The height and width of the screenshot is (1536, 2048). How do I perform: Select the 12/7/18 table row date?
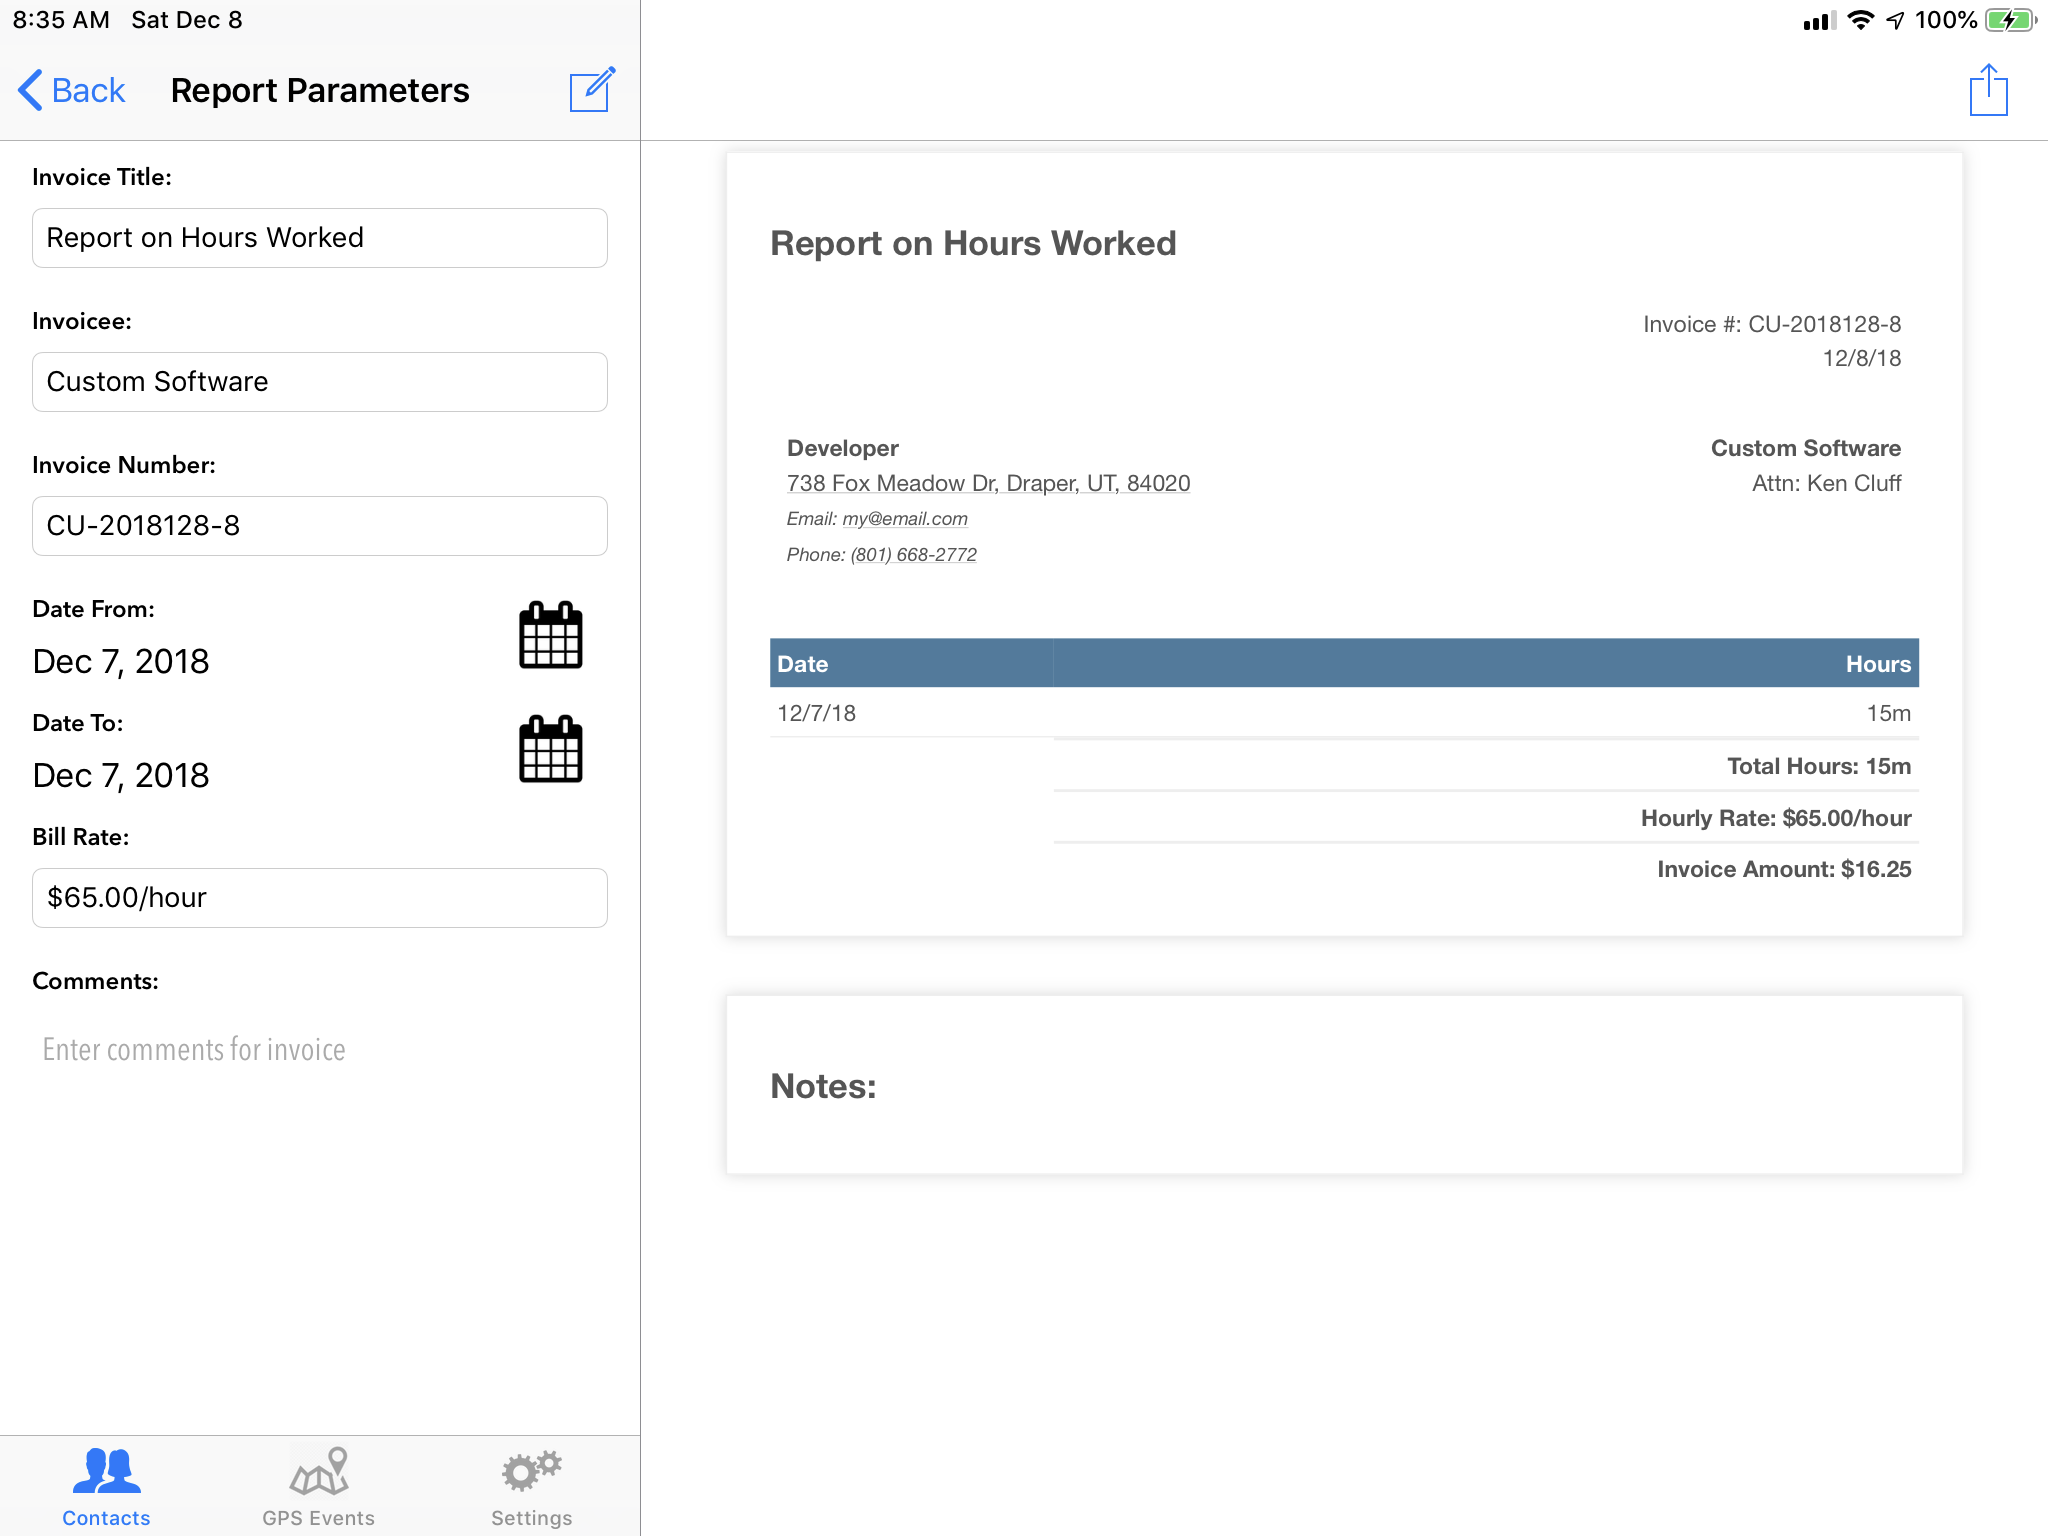pos(816,713)
